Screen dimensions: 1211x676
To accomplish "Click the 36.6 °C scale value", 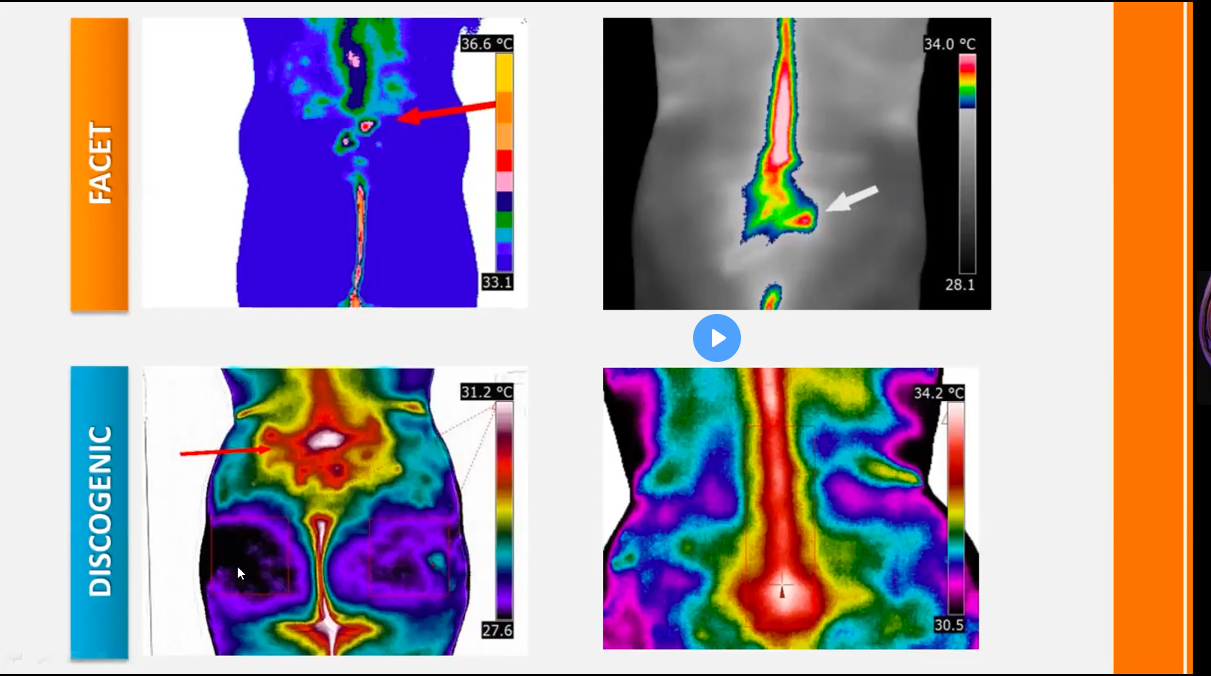I will 487,44.
